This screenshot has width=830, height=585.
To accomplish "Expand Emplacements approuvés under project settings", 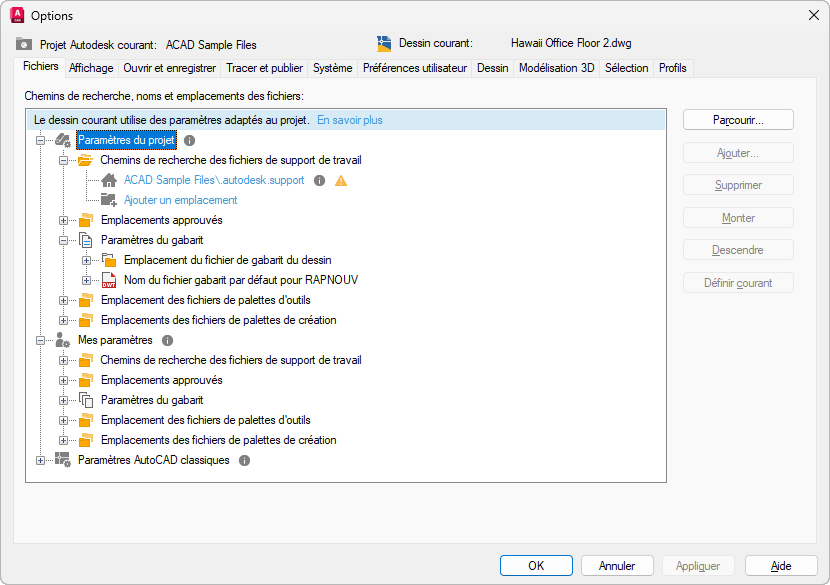I will 64,220.
